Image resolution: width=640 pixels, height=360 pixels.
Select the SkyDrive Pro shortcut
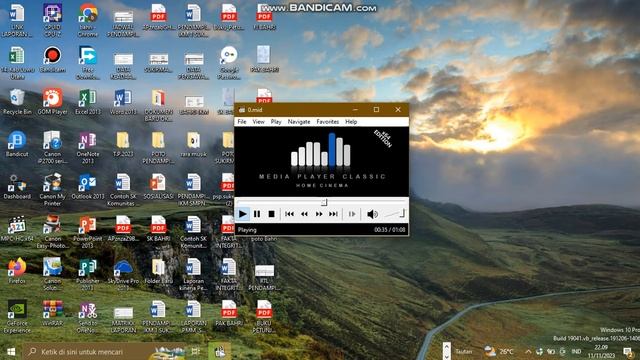point(123,274)
